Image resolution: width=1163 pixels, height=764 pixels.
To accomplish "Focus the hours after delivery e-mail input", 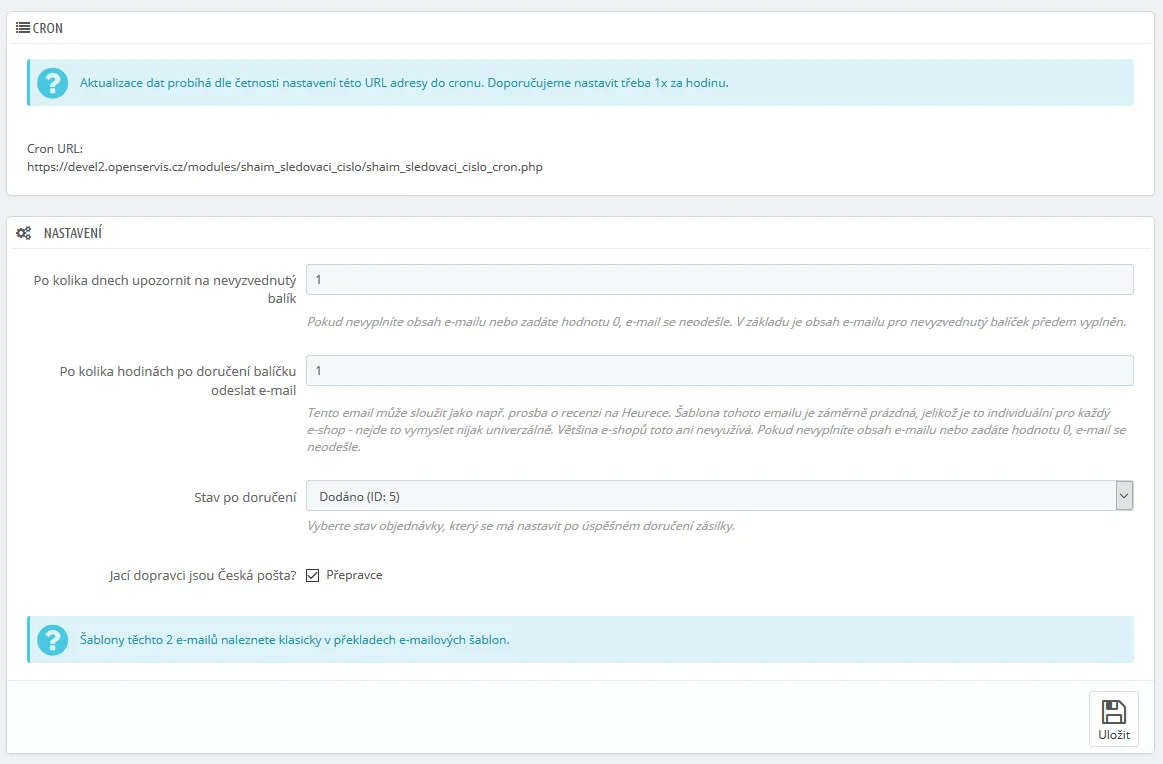I will click(x=719, y=371).
